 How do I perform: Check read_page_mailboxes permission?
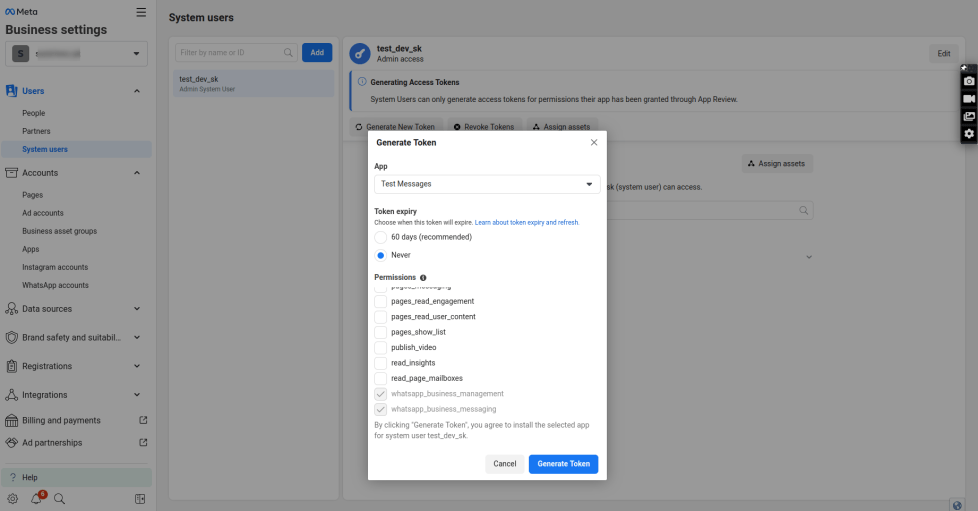(x=380, y=378)
